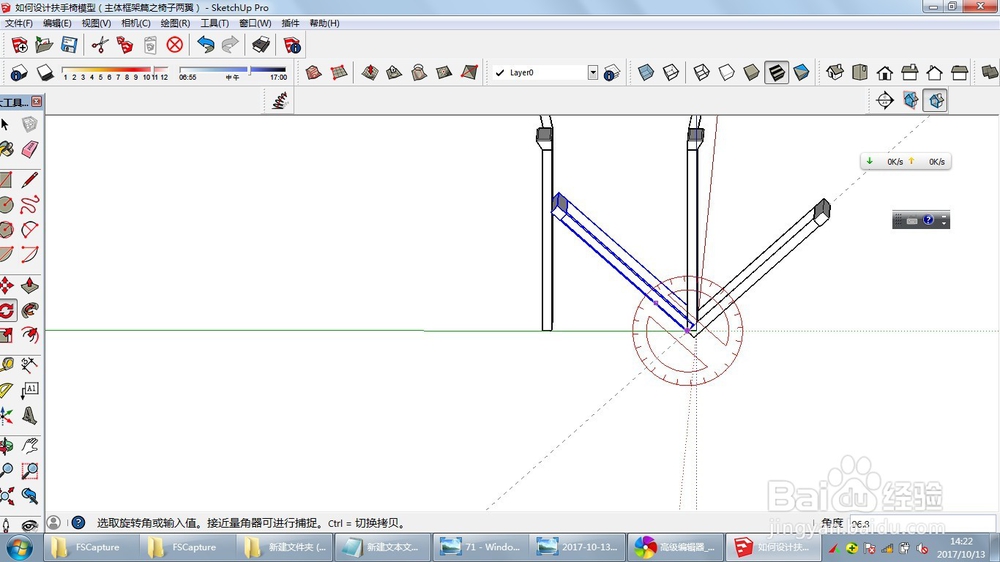
Task: Close the large tool set panel
Action: [37, 101]
